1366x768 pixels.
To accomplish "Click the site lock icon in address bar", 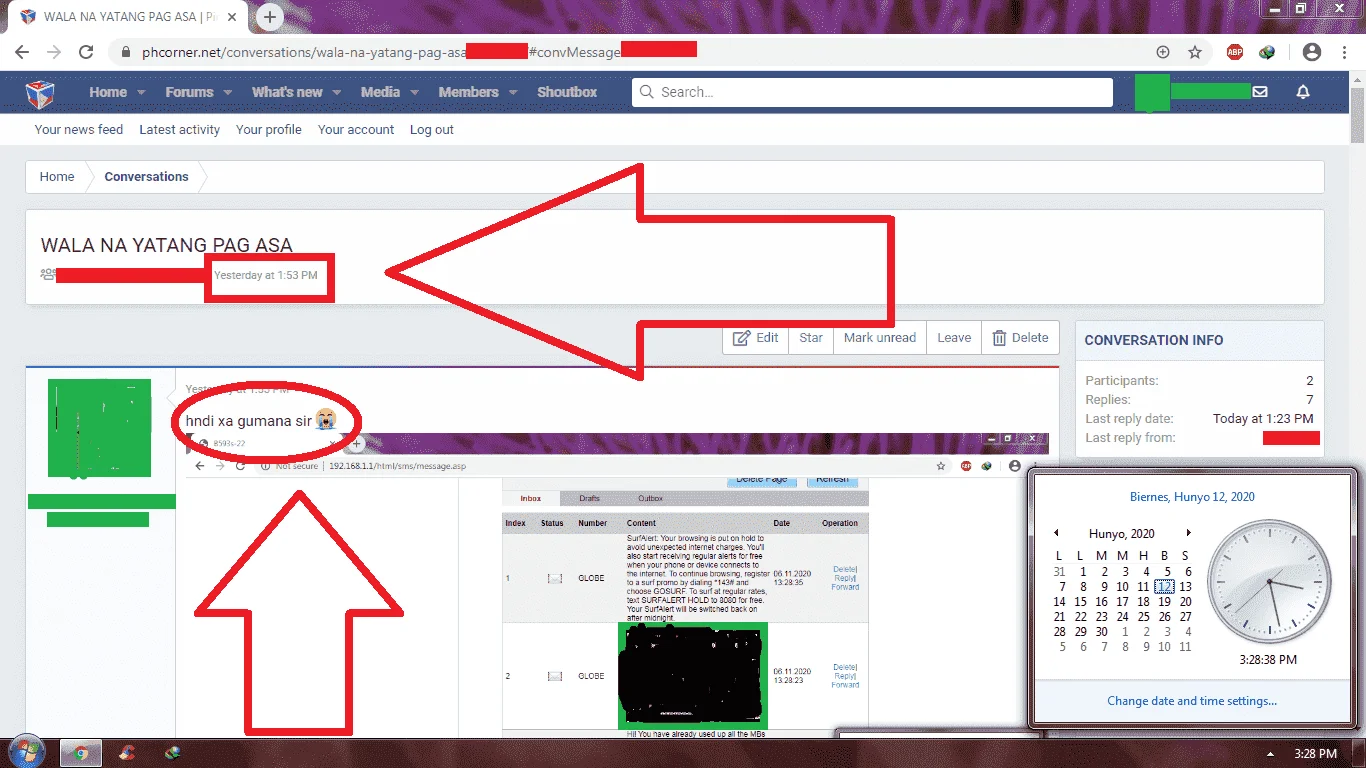I will click(125, 52).
